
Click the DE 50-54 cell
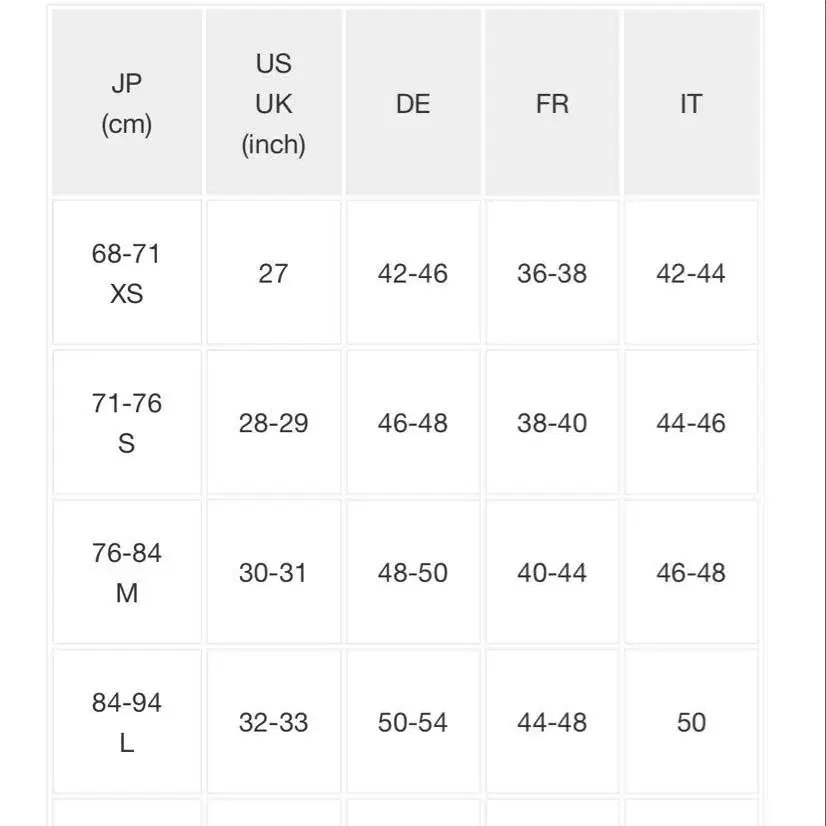click(413, 722)
